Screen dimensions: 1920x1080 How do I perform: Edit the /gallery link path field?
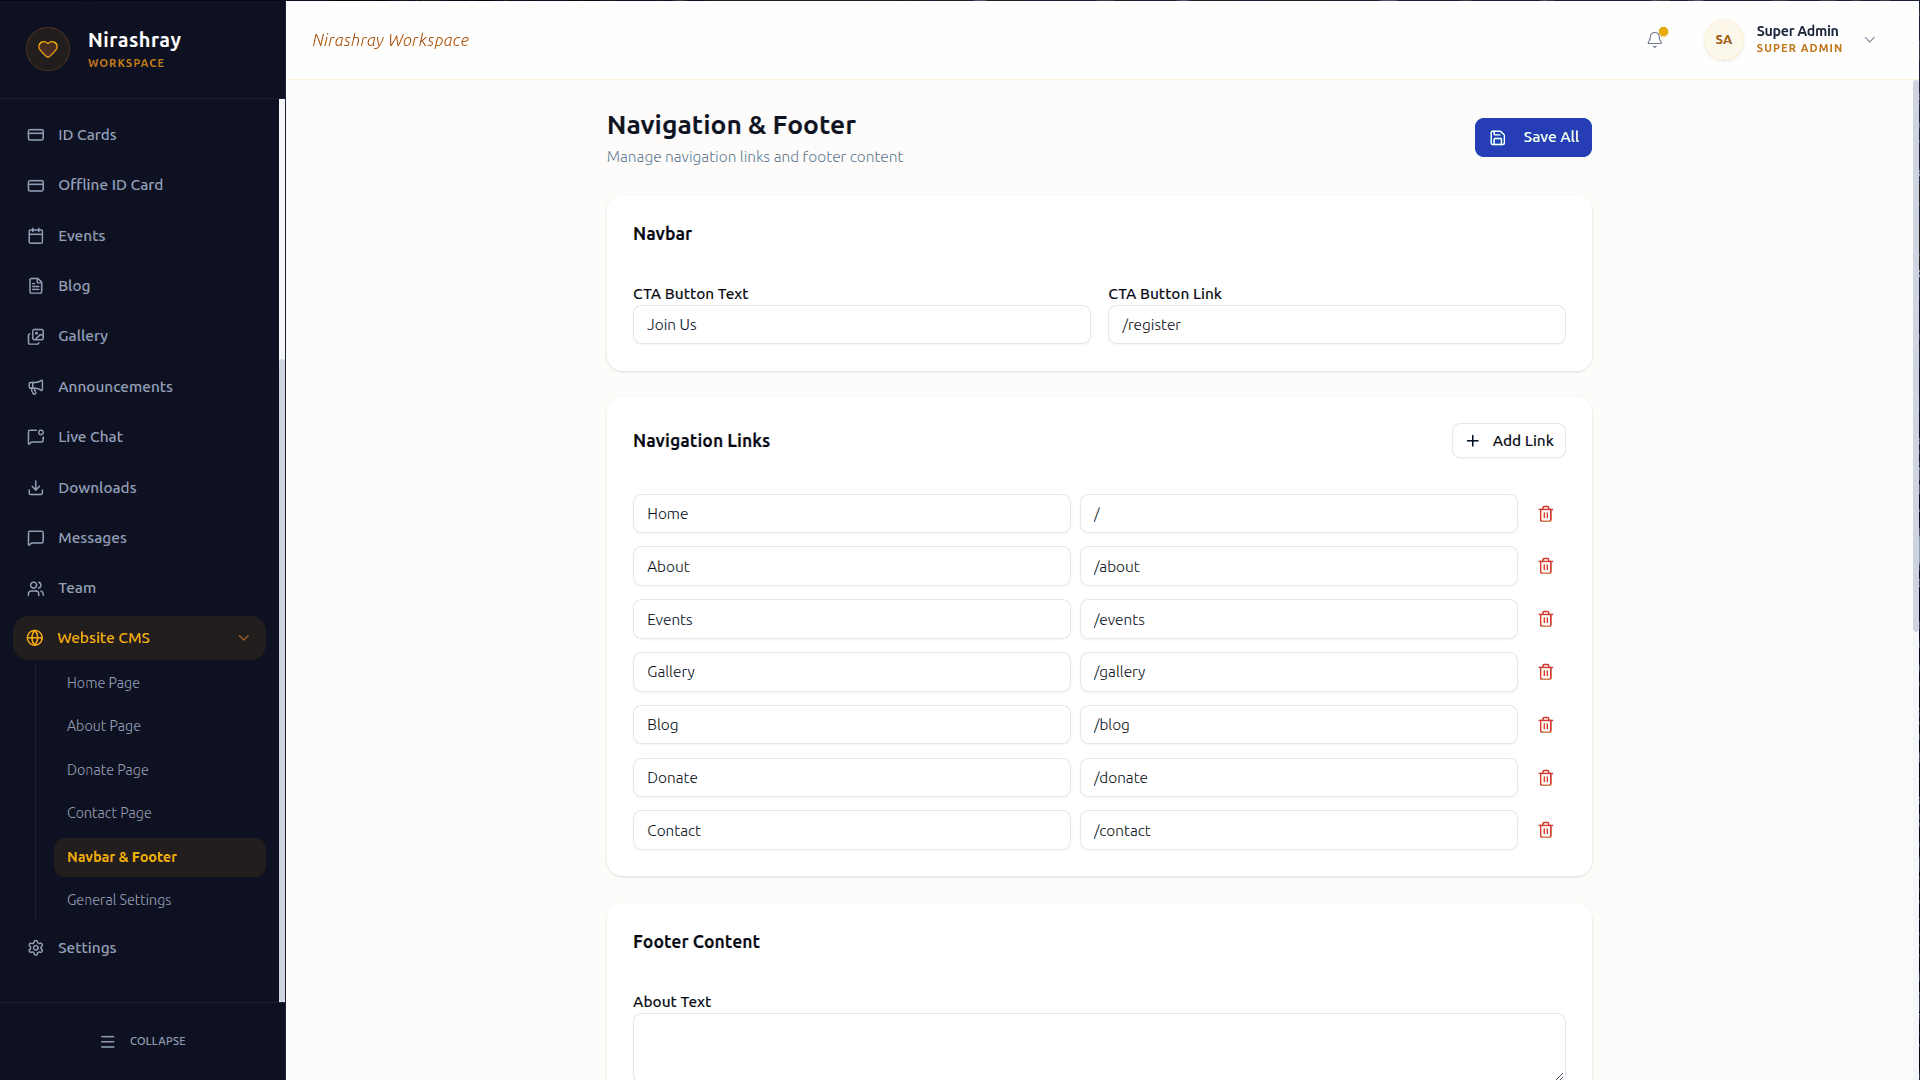(1298, 672)
